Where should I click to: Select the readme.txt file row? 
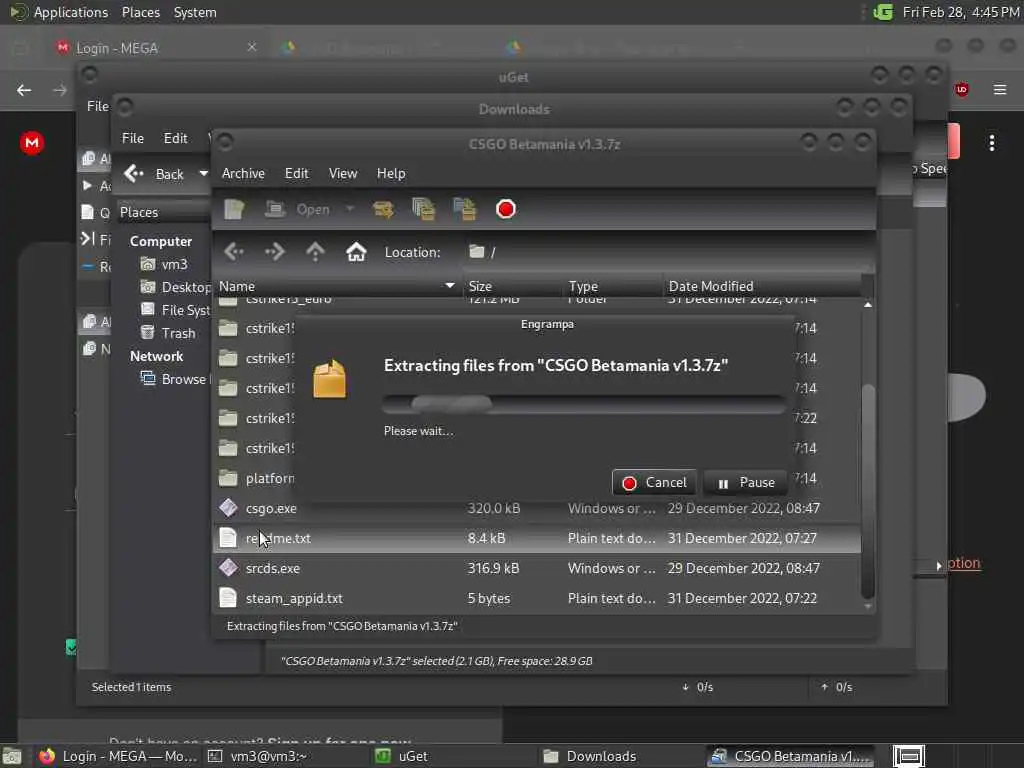[537, 538]
